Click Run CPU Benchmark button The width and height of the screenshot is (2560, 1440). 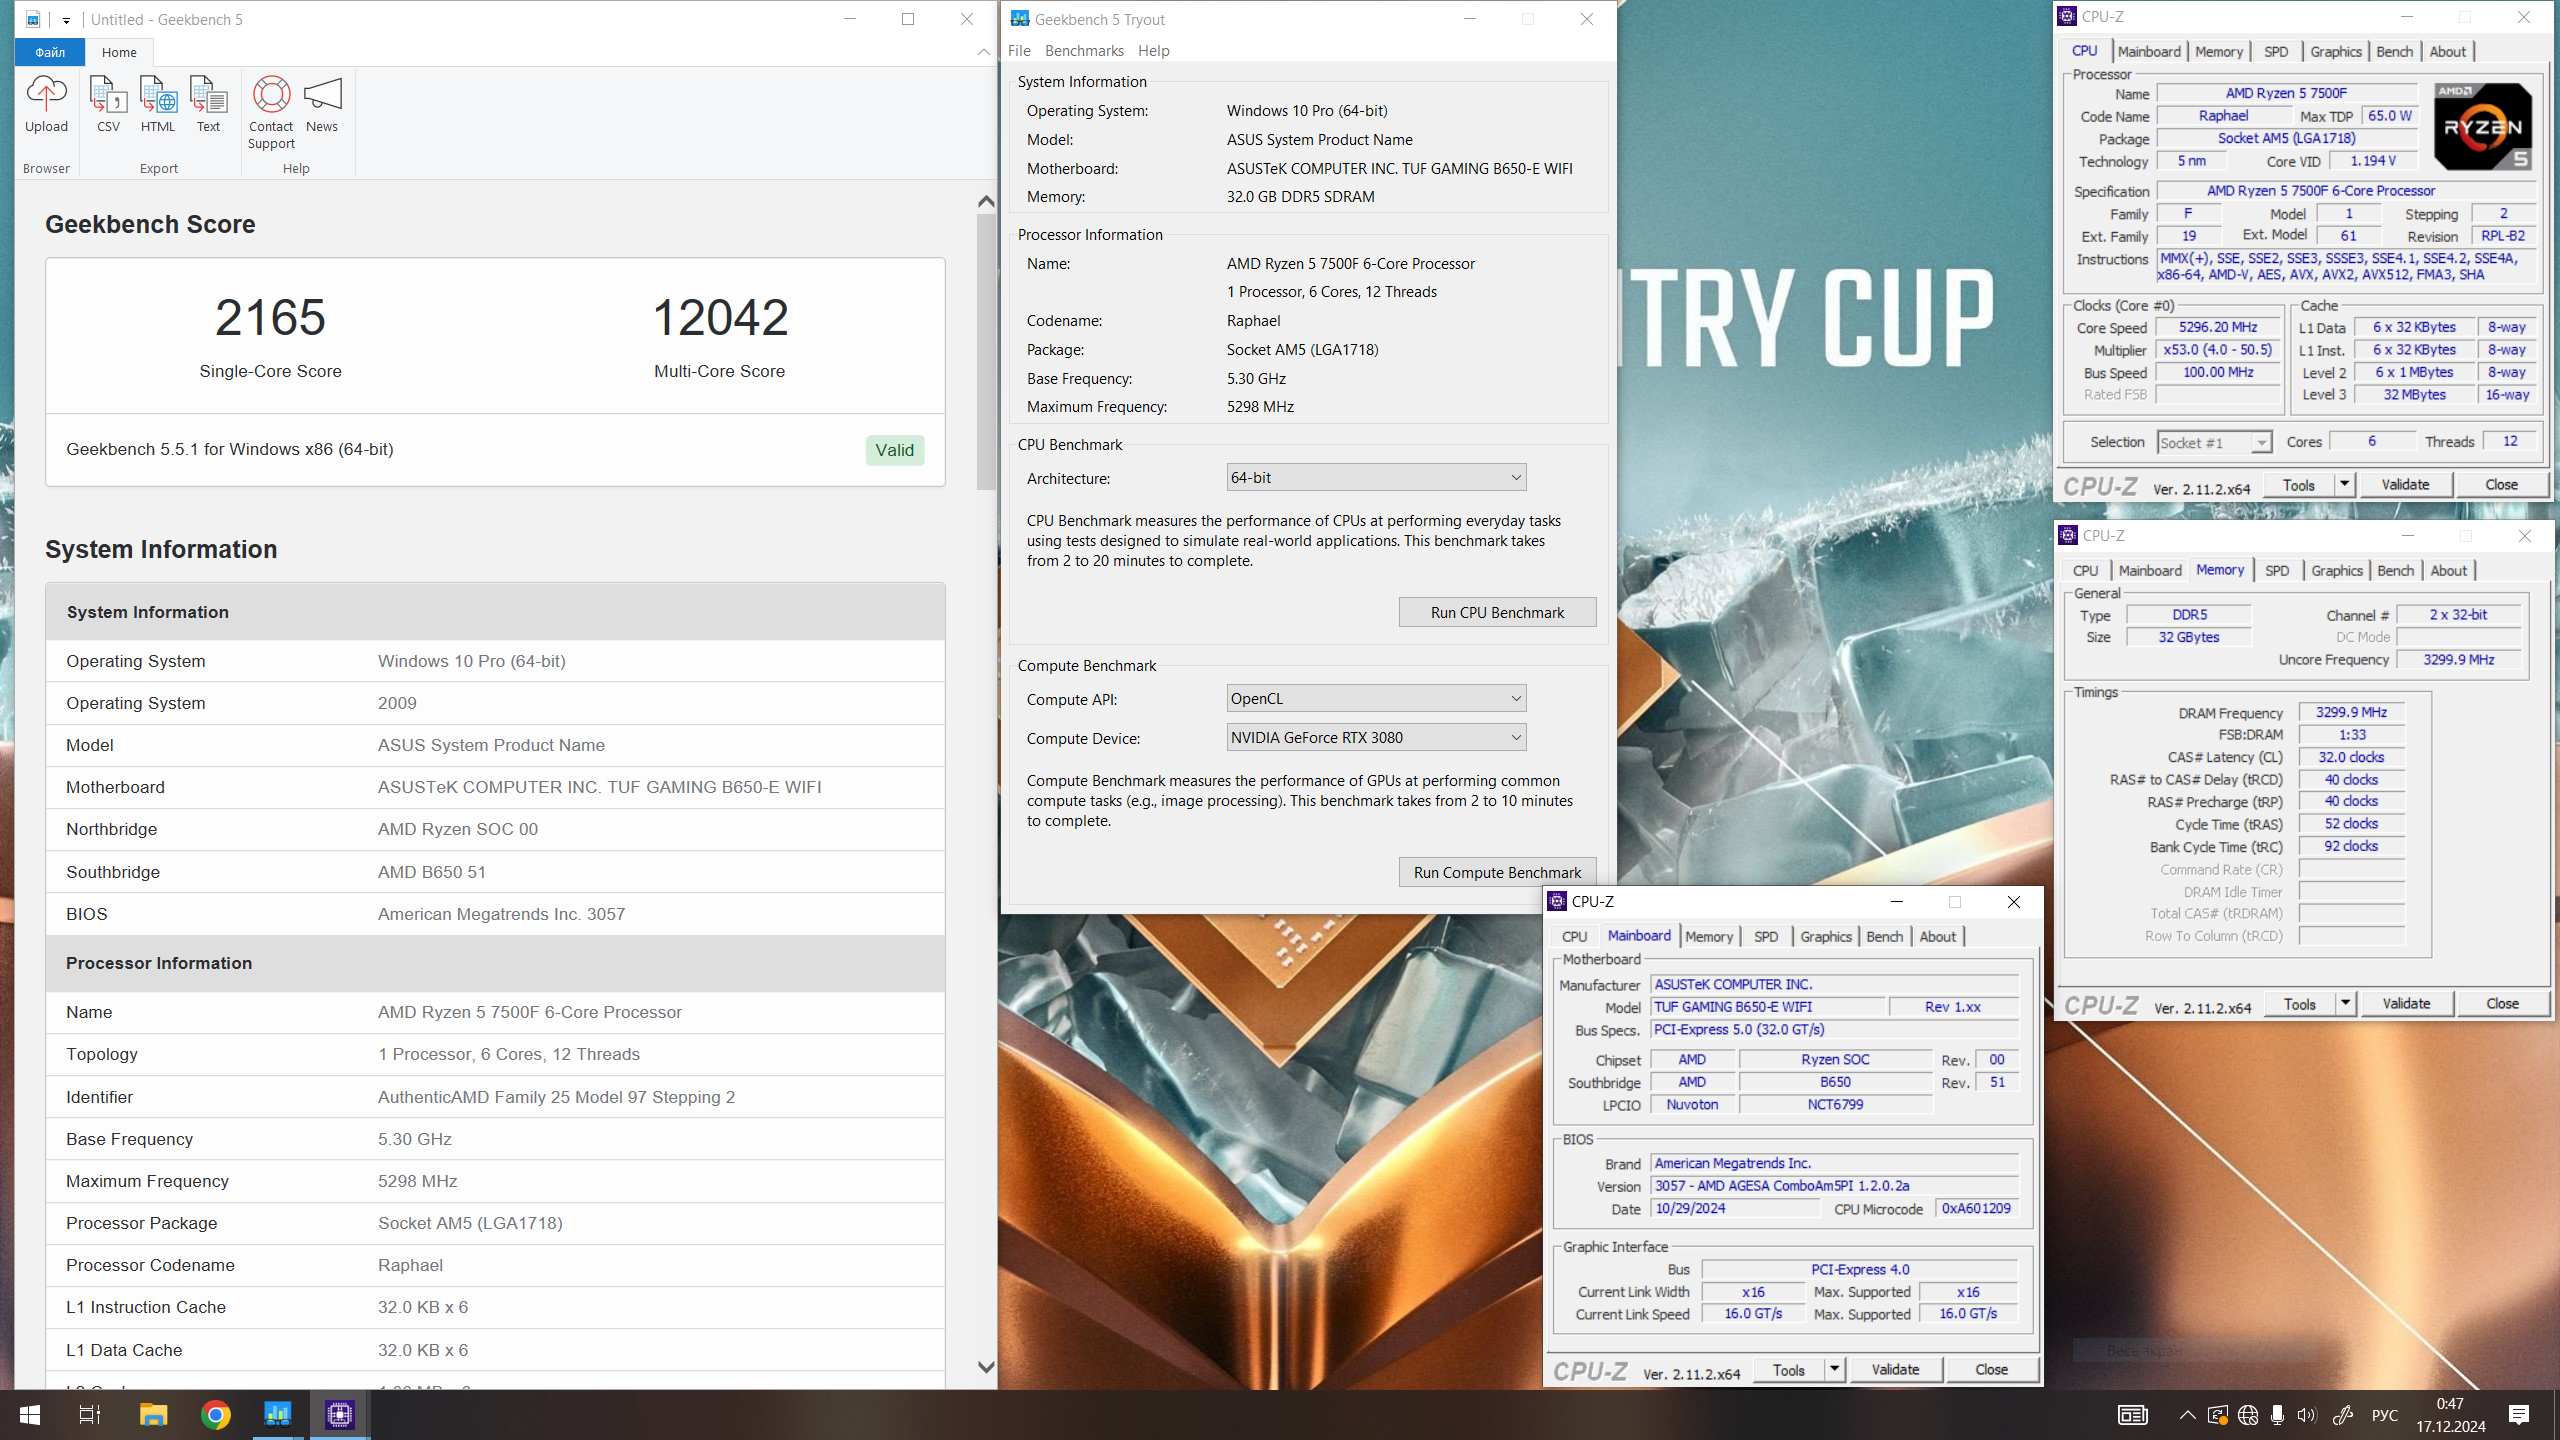coord(1497,612)
